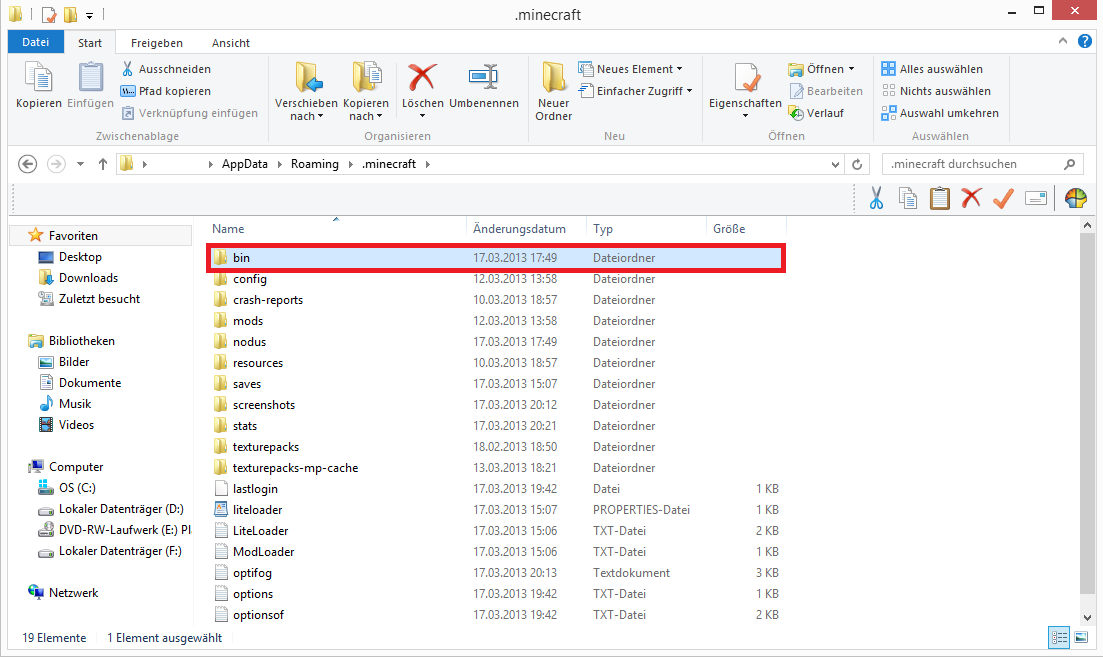This screenshot has height=657, width=1103.
Task: Click the scissors cut toolbar icon
Action: (x=876, y=198)
